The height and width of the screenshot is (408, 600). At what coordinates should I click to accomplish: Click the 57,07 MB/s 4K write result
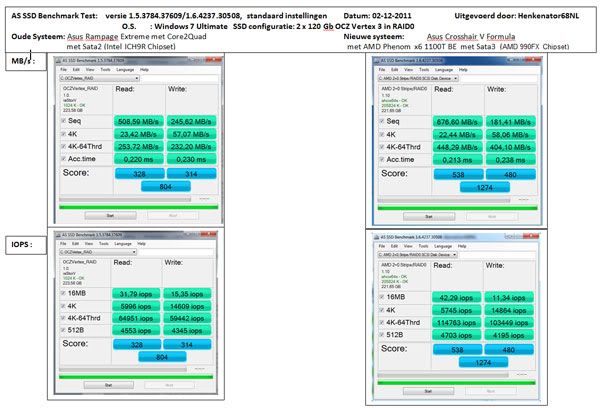point(191,134)
